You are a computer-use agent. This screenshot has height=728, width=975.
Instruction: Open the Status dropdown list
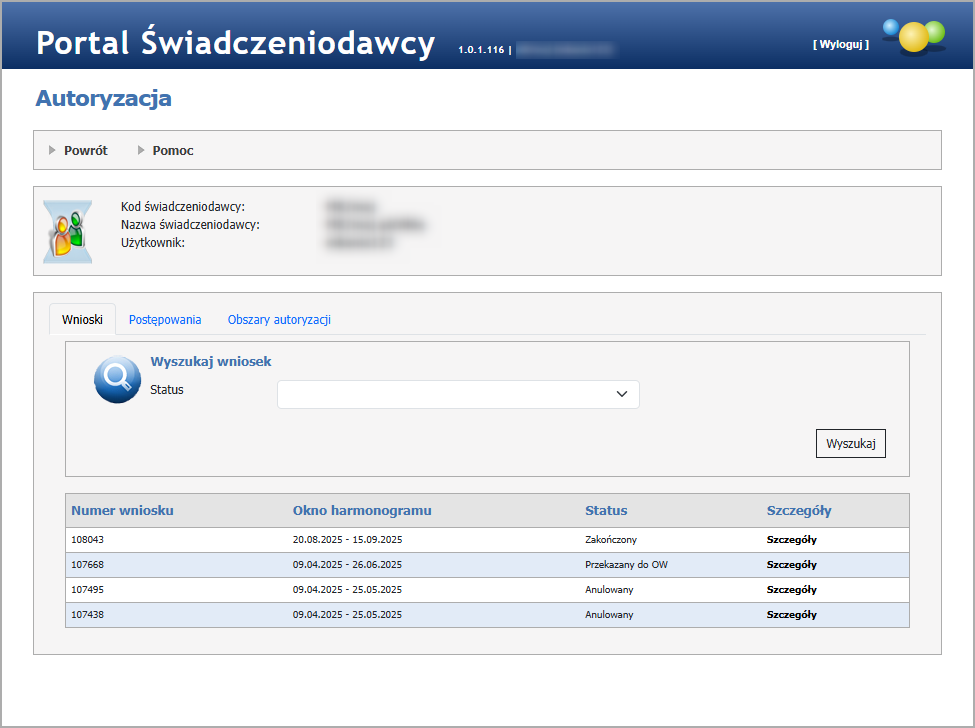(x=457, y=394)
